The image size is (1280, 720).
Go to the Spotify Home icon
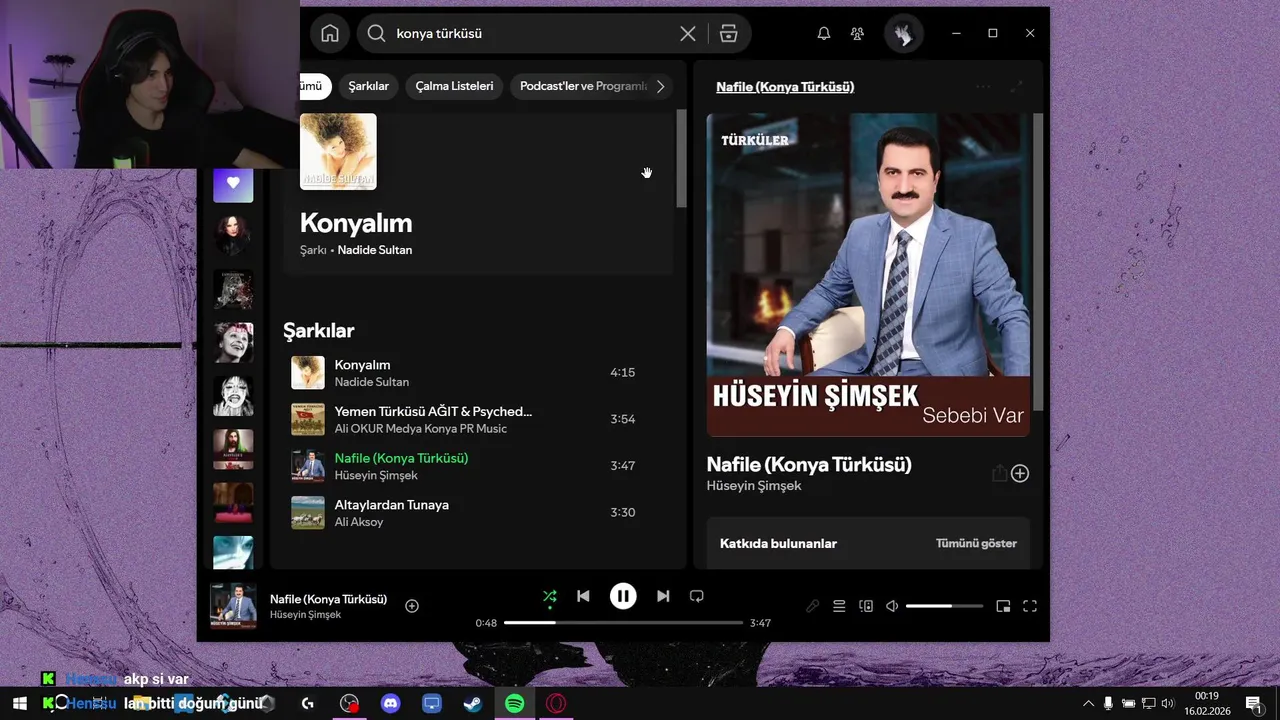click(x=330, y=33)
